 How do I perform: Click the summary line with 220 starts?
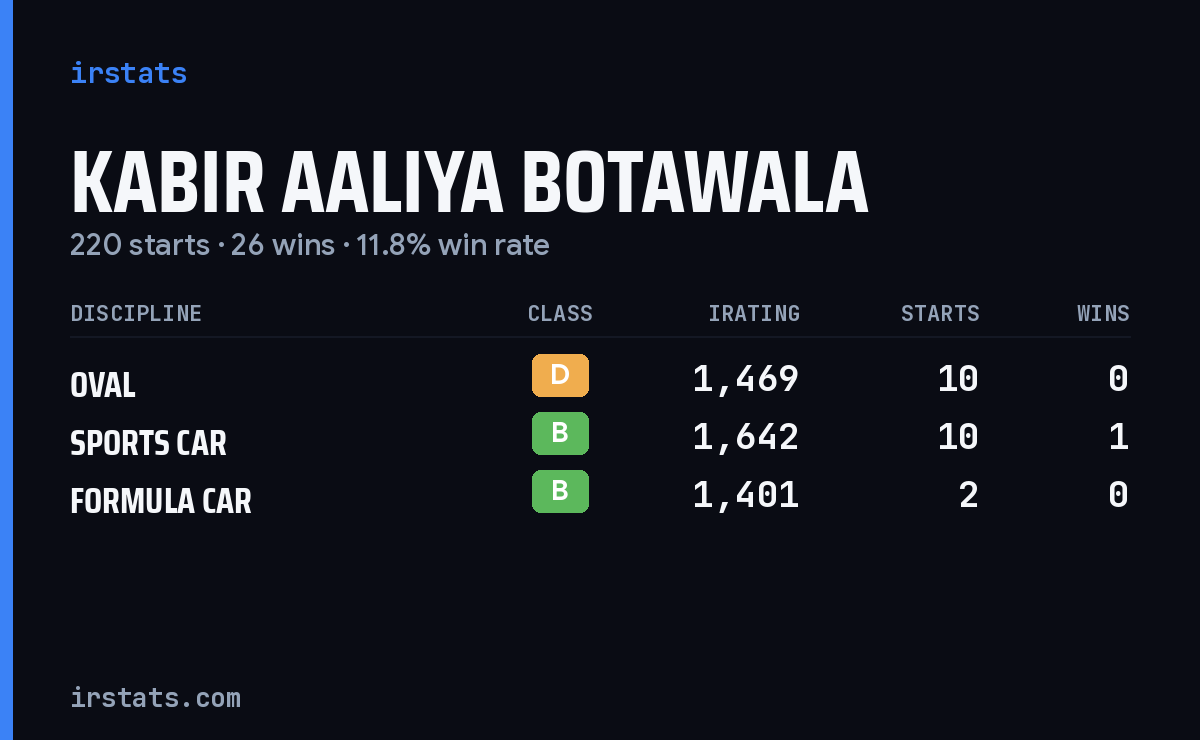pyautogui.click(x=309, y=245)
